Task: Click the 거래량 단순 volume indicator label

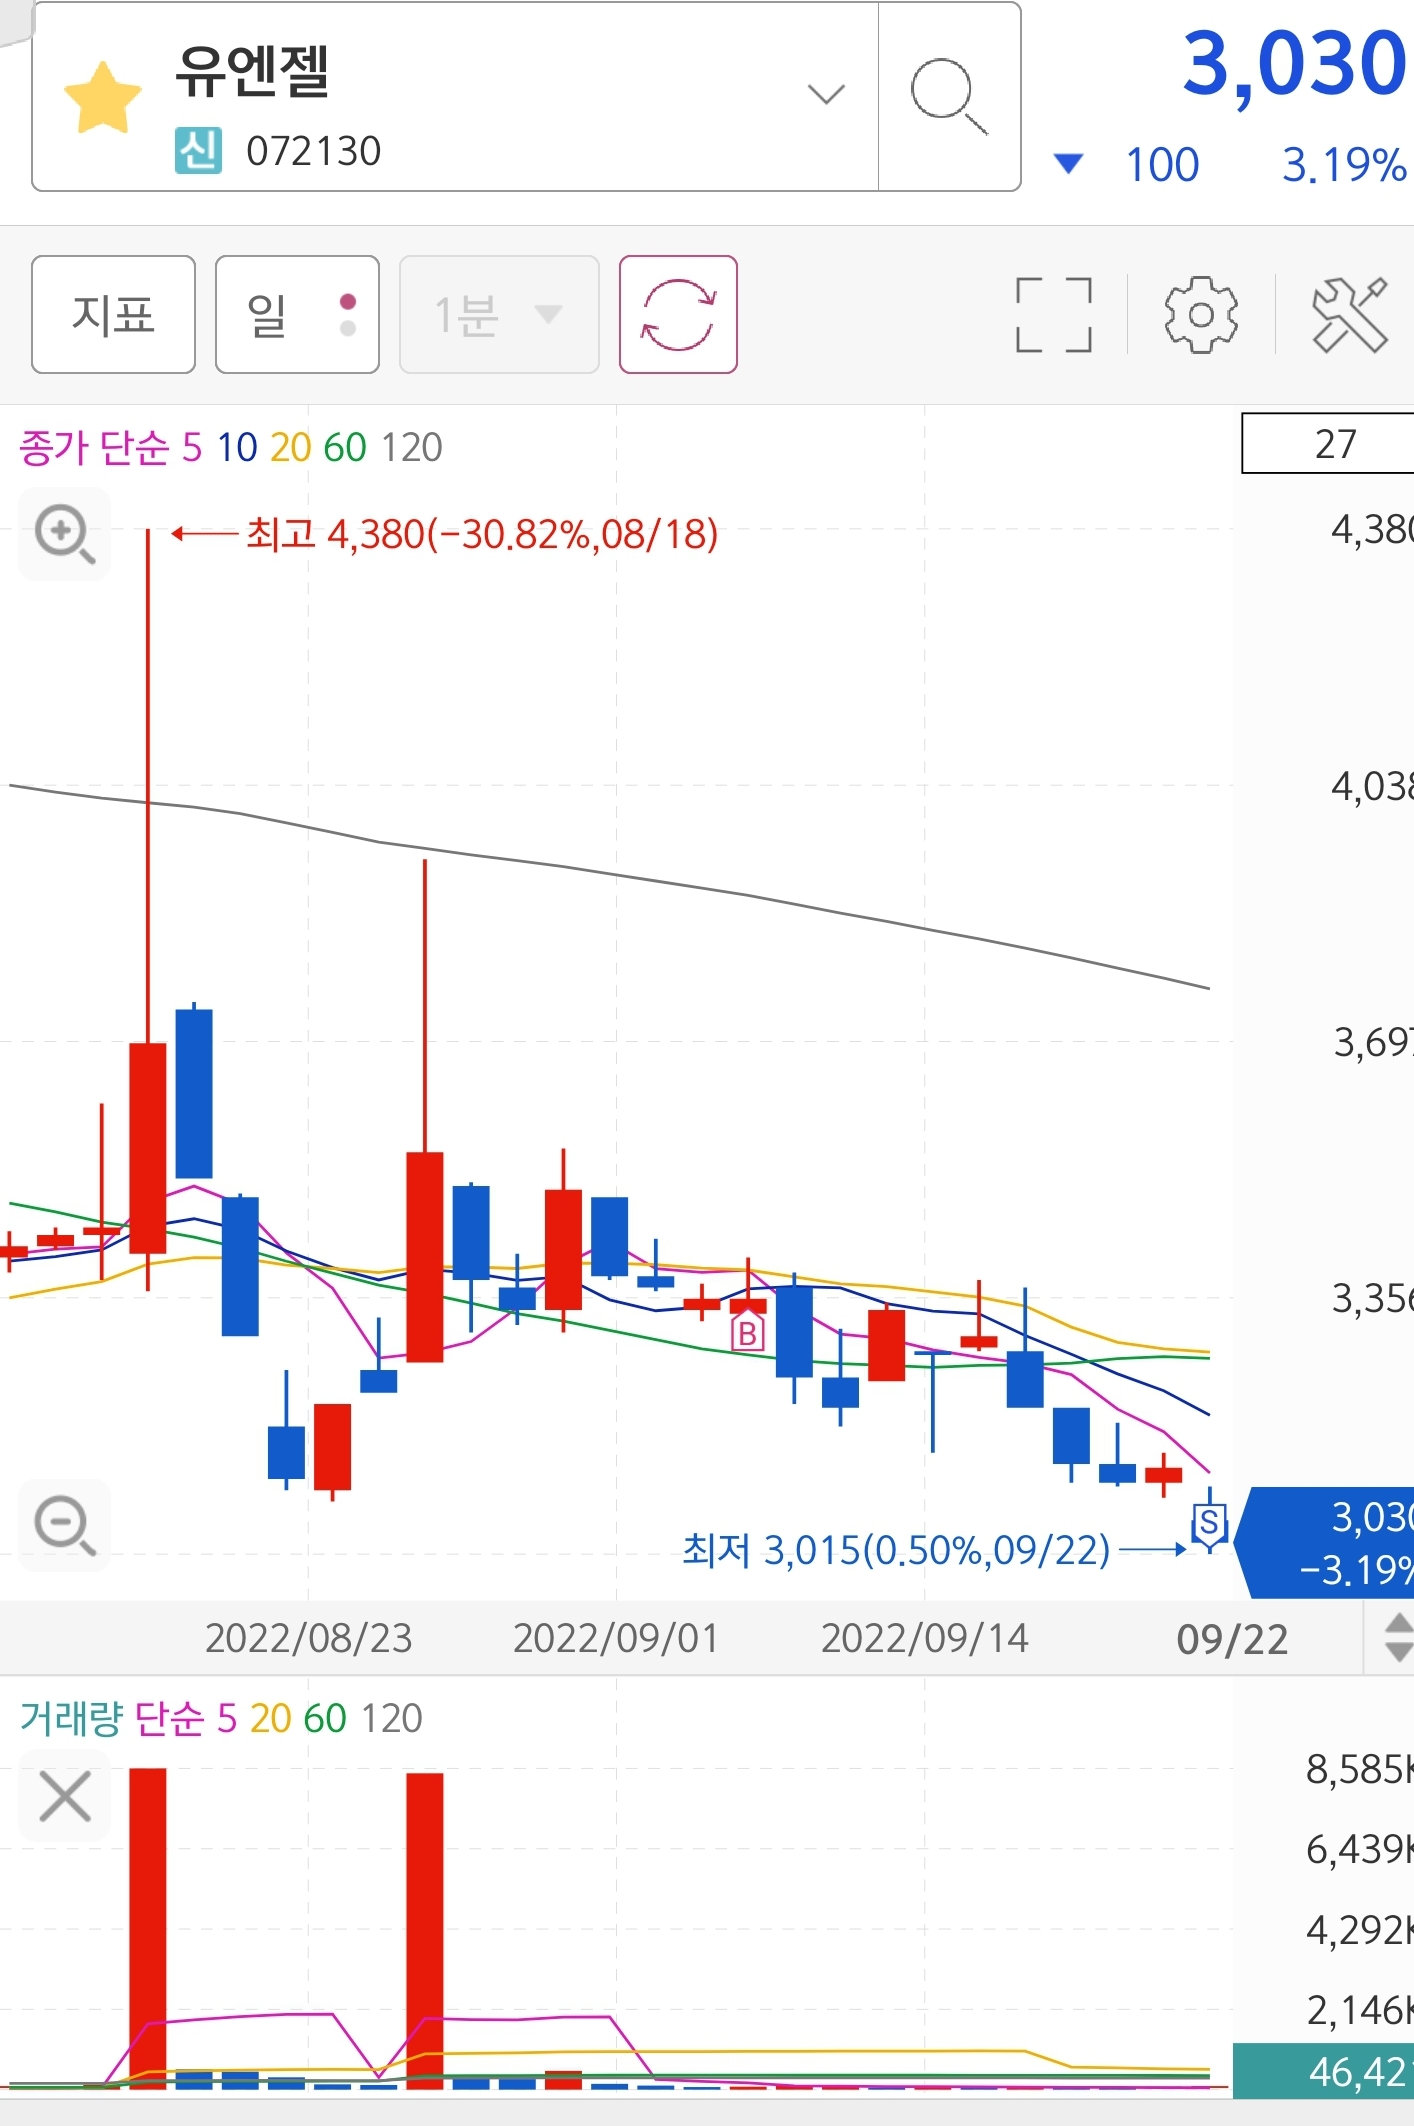Action: point(112,1718)
